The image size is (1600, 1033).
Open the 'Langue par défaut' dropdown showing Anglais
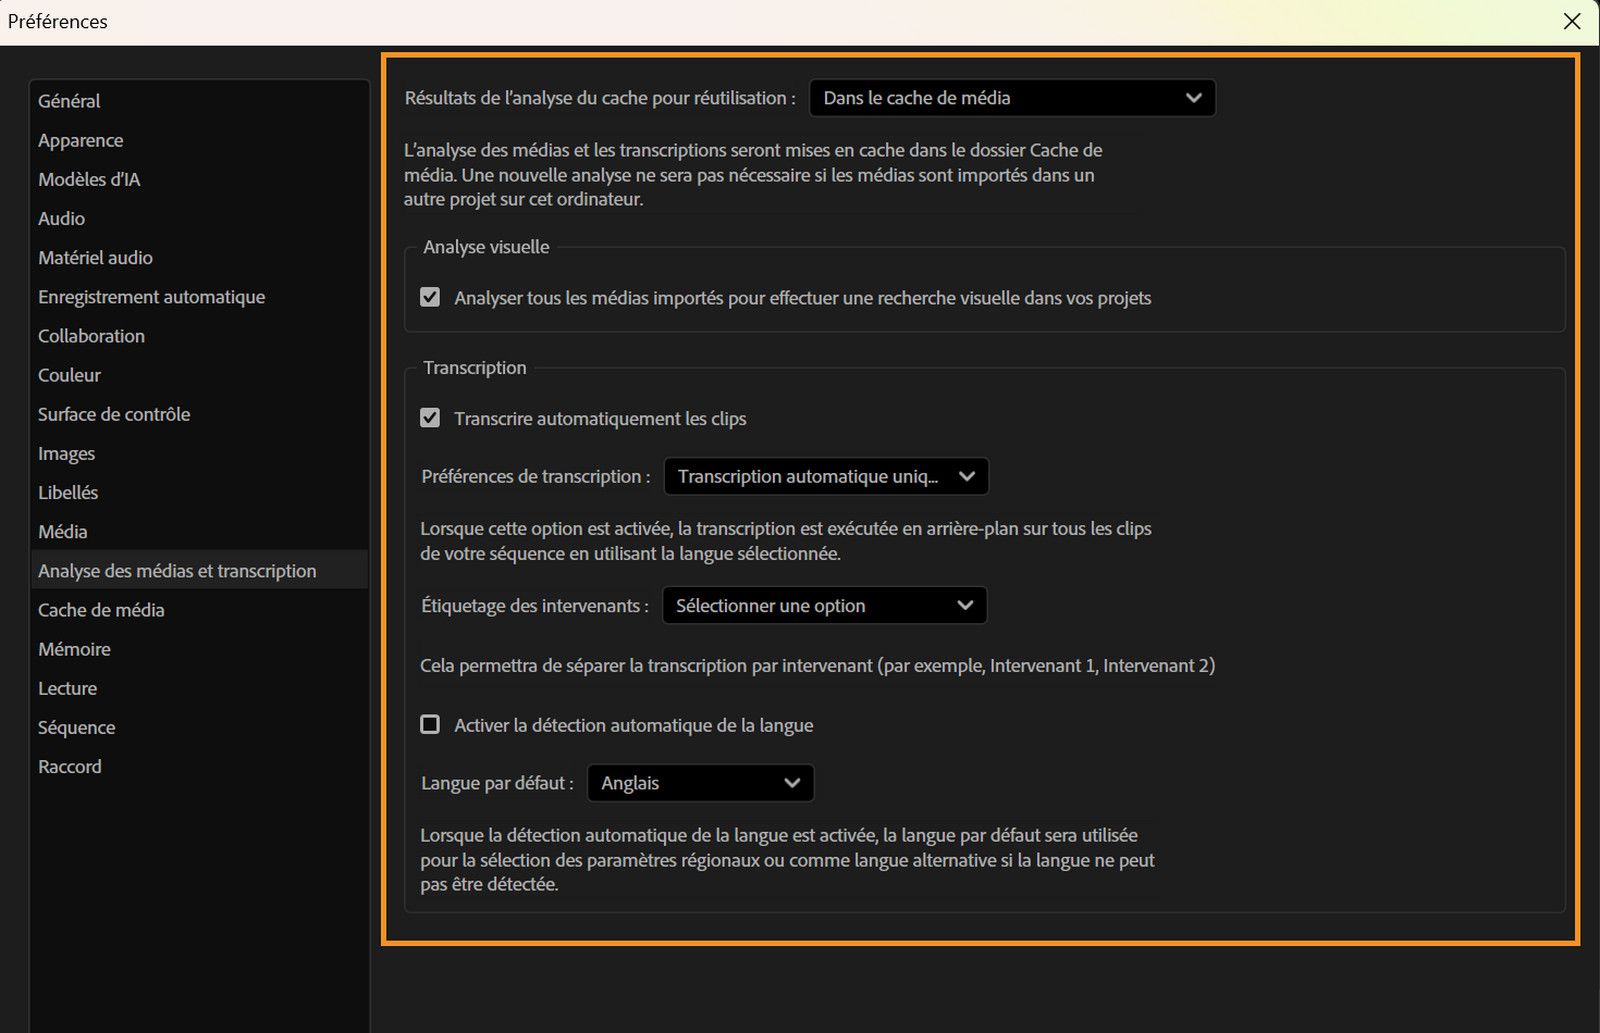[x=699, y=783]
